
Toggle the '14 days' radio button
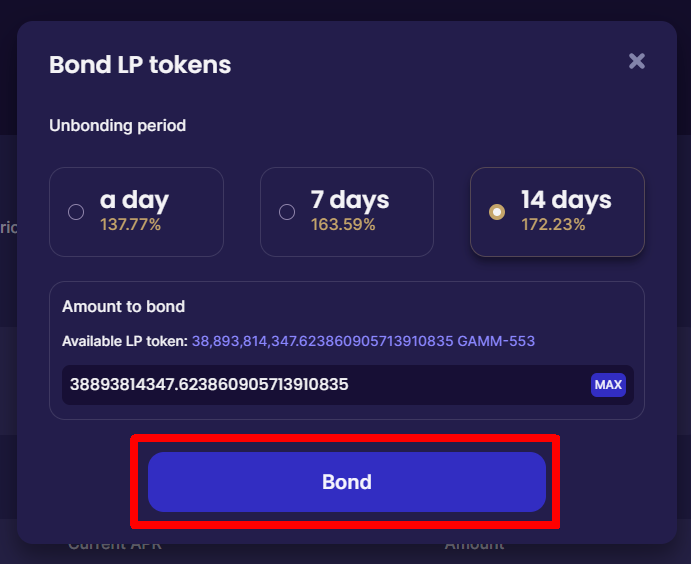(x=497, y=212)
